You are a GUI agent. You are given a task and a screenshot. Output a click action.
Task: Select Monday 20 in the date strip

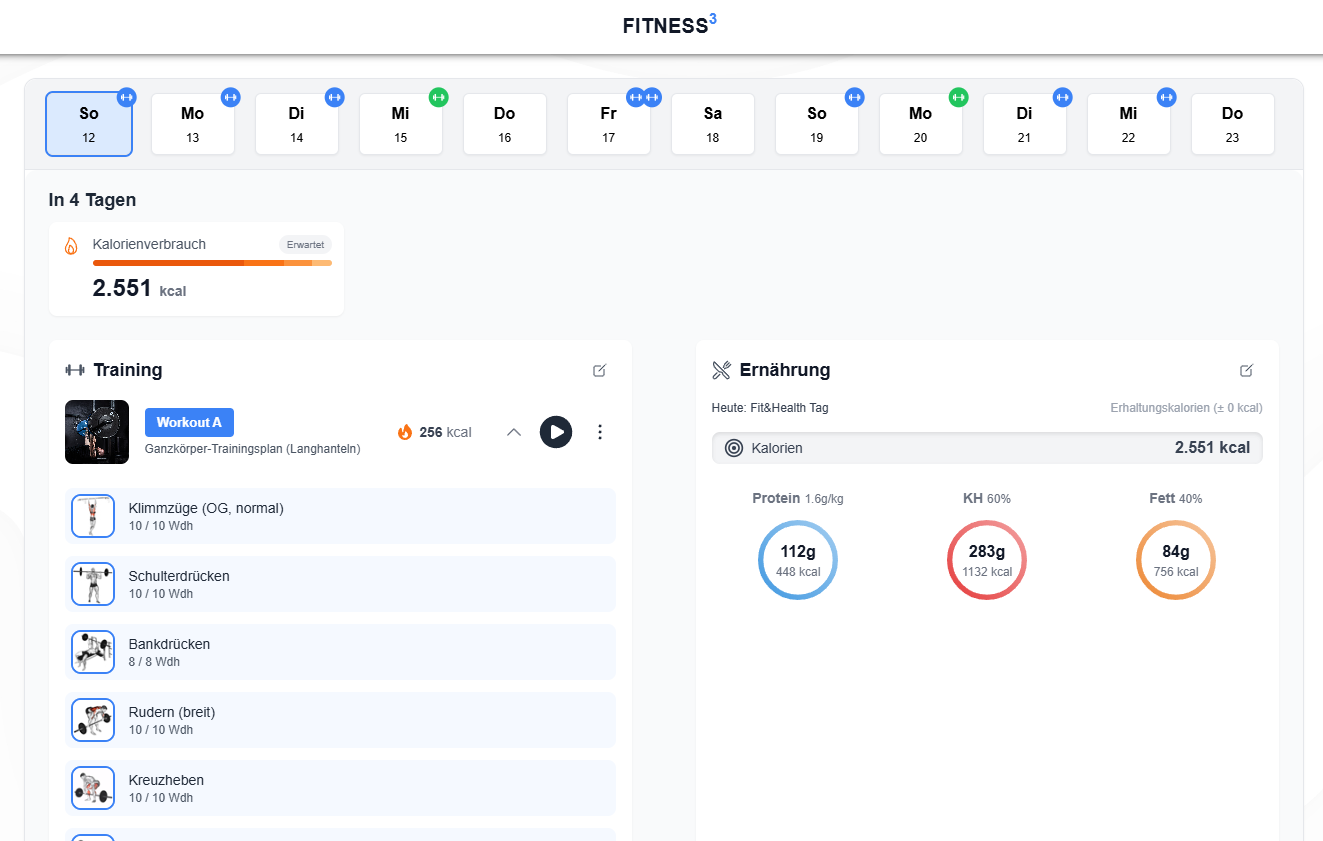(x=920, y=125)
